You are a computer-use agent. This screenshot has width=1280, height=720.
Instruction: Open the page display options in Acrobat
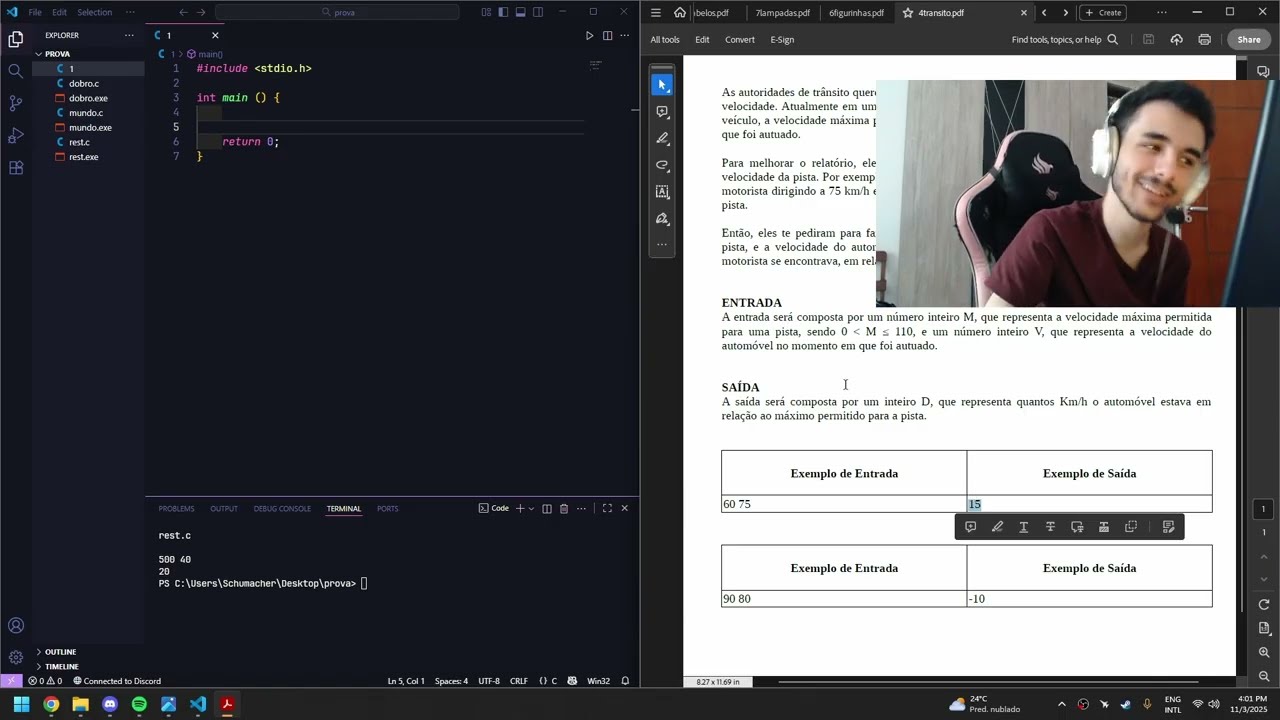(1264, 629)
